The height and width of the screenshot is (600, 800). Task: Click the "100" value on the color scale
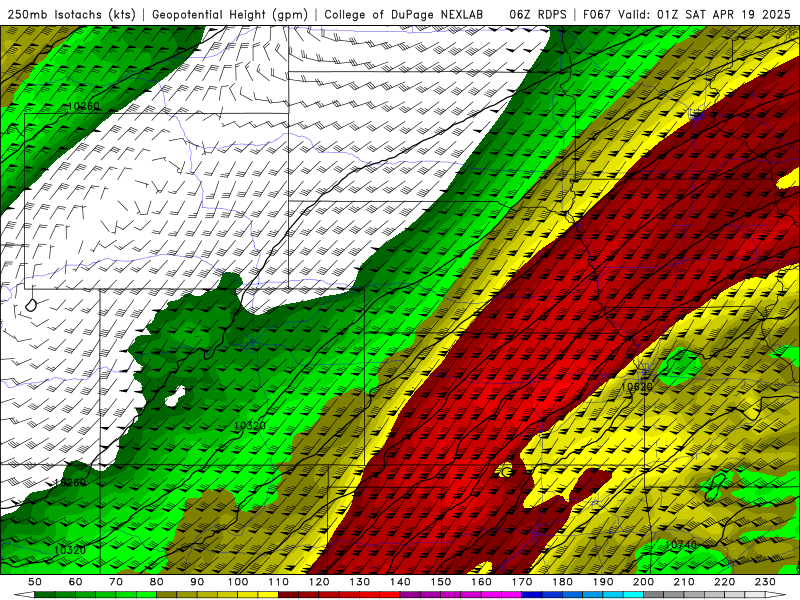(x=238, y=582)
